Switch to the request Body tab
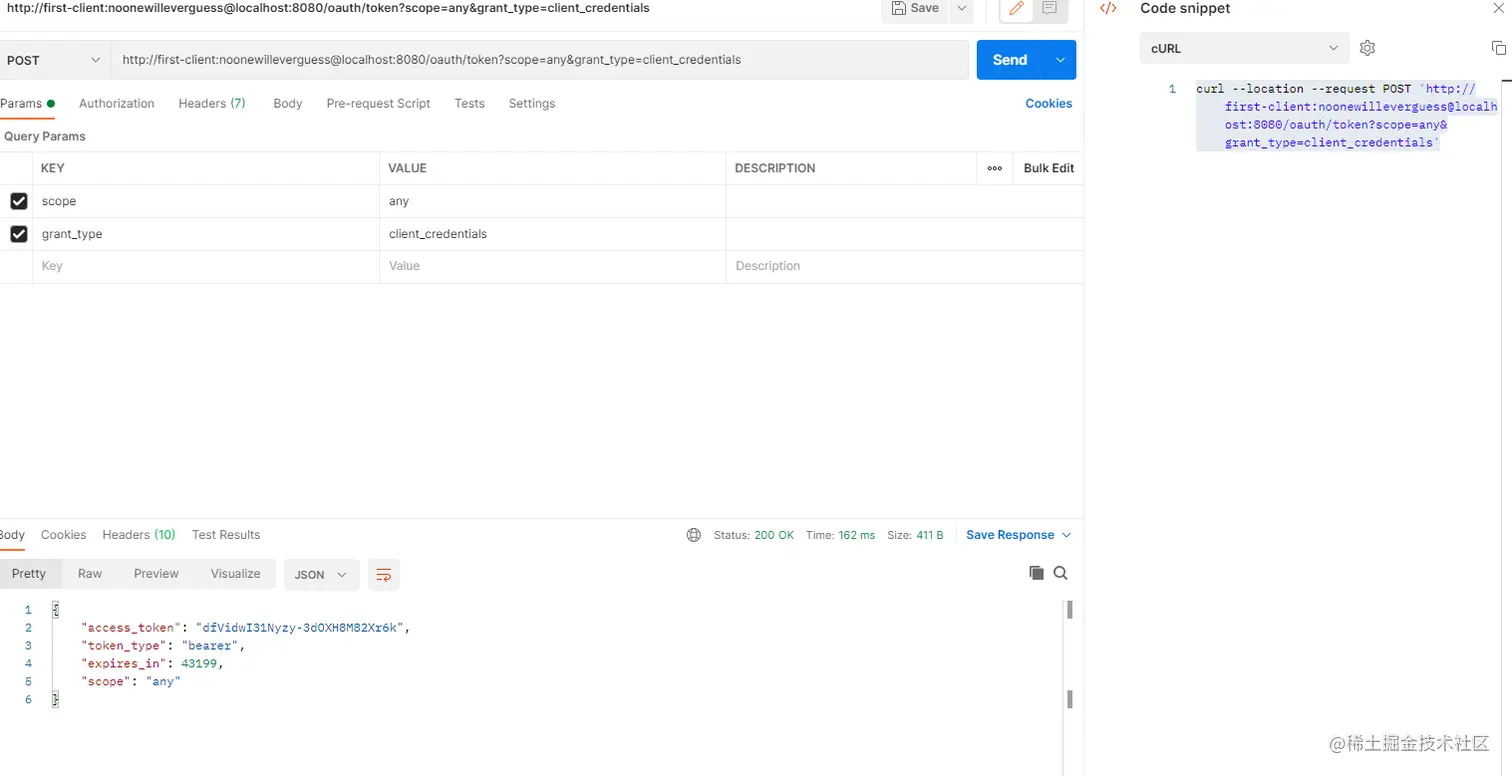 point(288,104)
